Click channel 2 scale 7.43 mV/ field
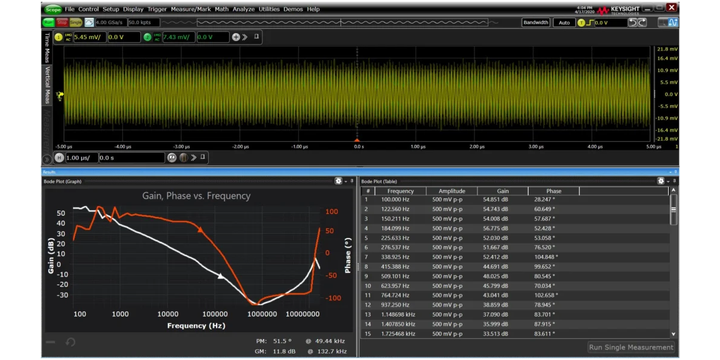This screenshot has height=360, width=720. tap(178, 37)
